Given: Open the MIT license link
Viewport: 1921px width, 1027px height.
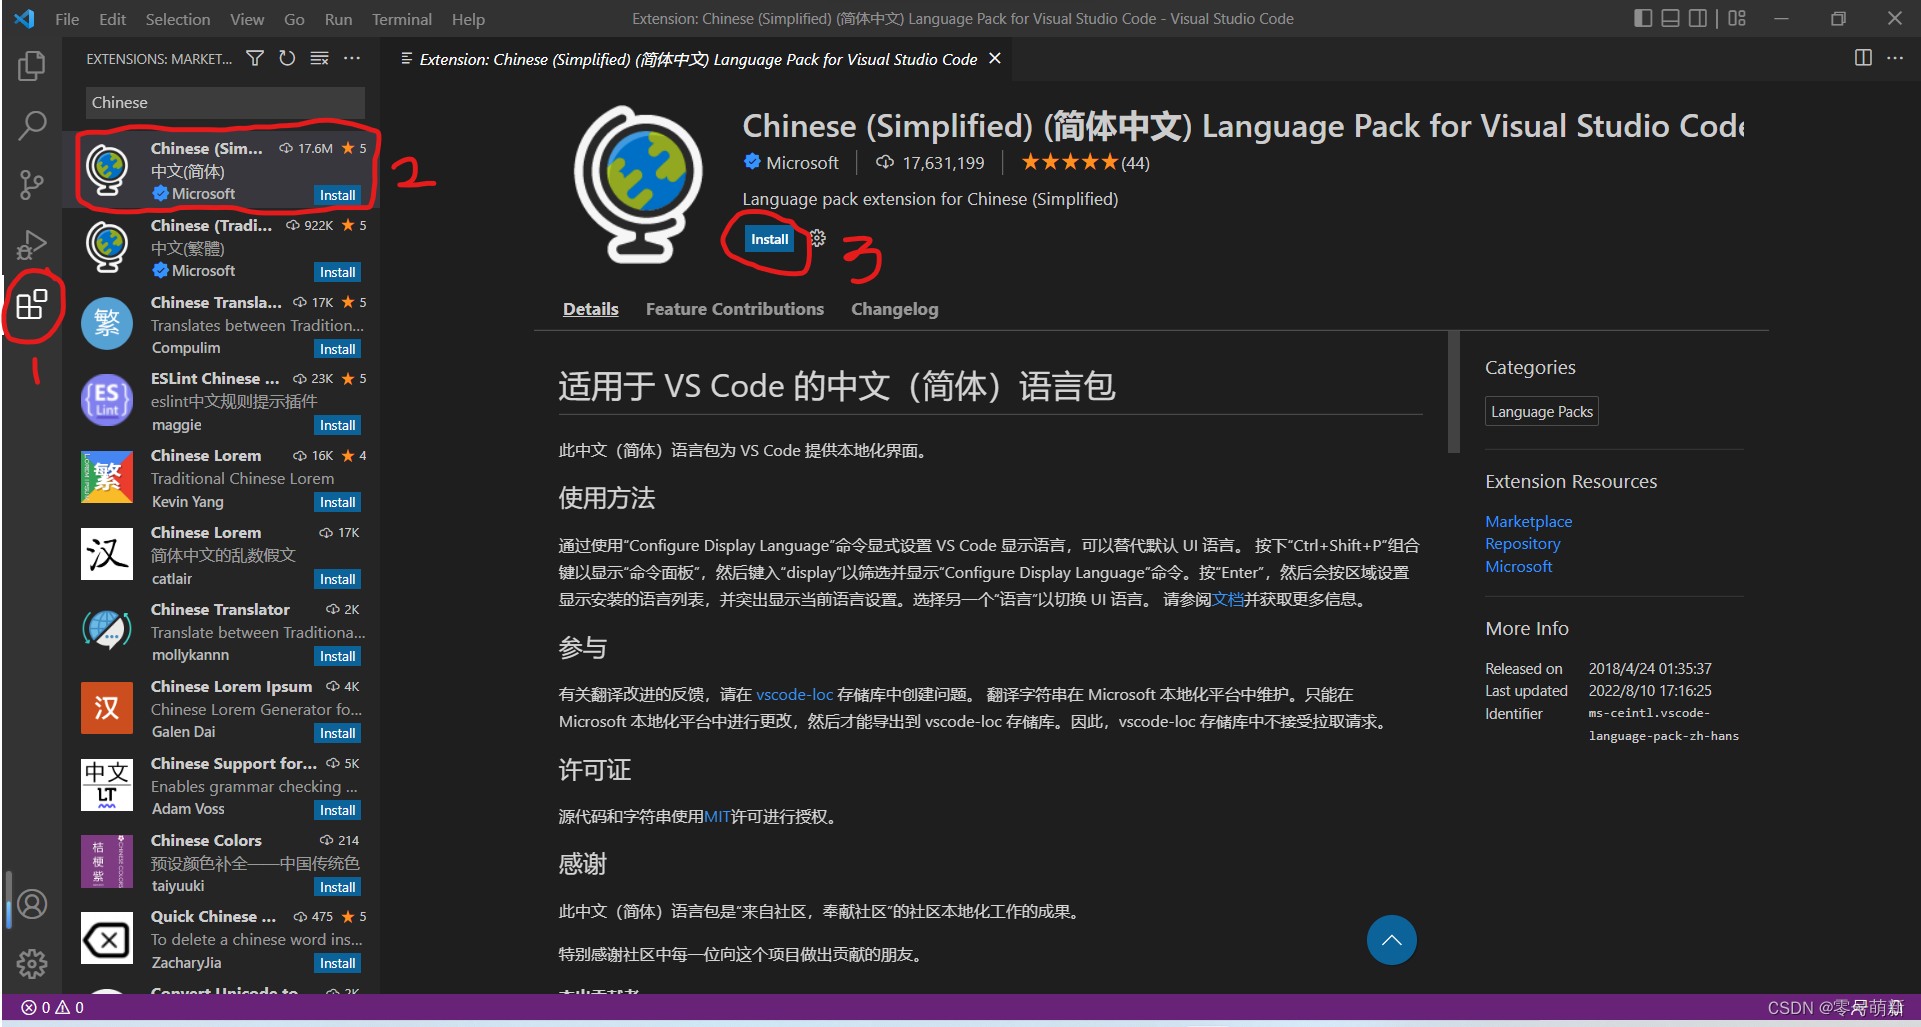Looking at the screenshot, I should tap(717, 816).
